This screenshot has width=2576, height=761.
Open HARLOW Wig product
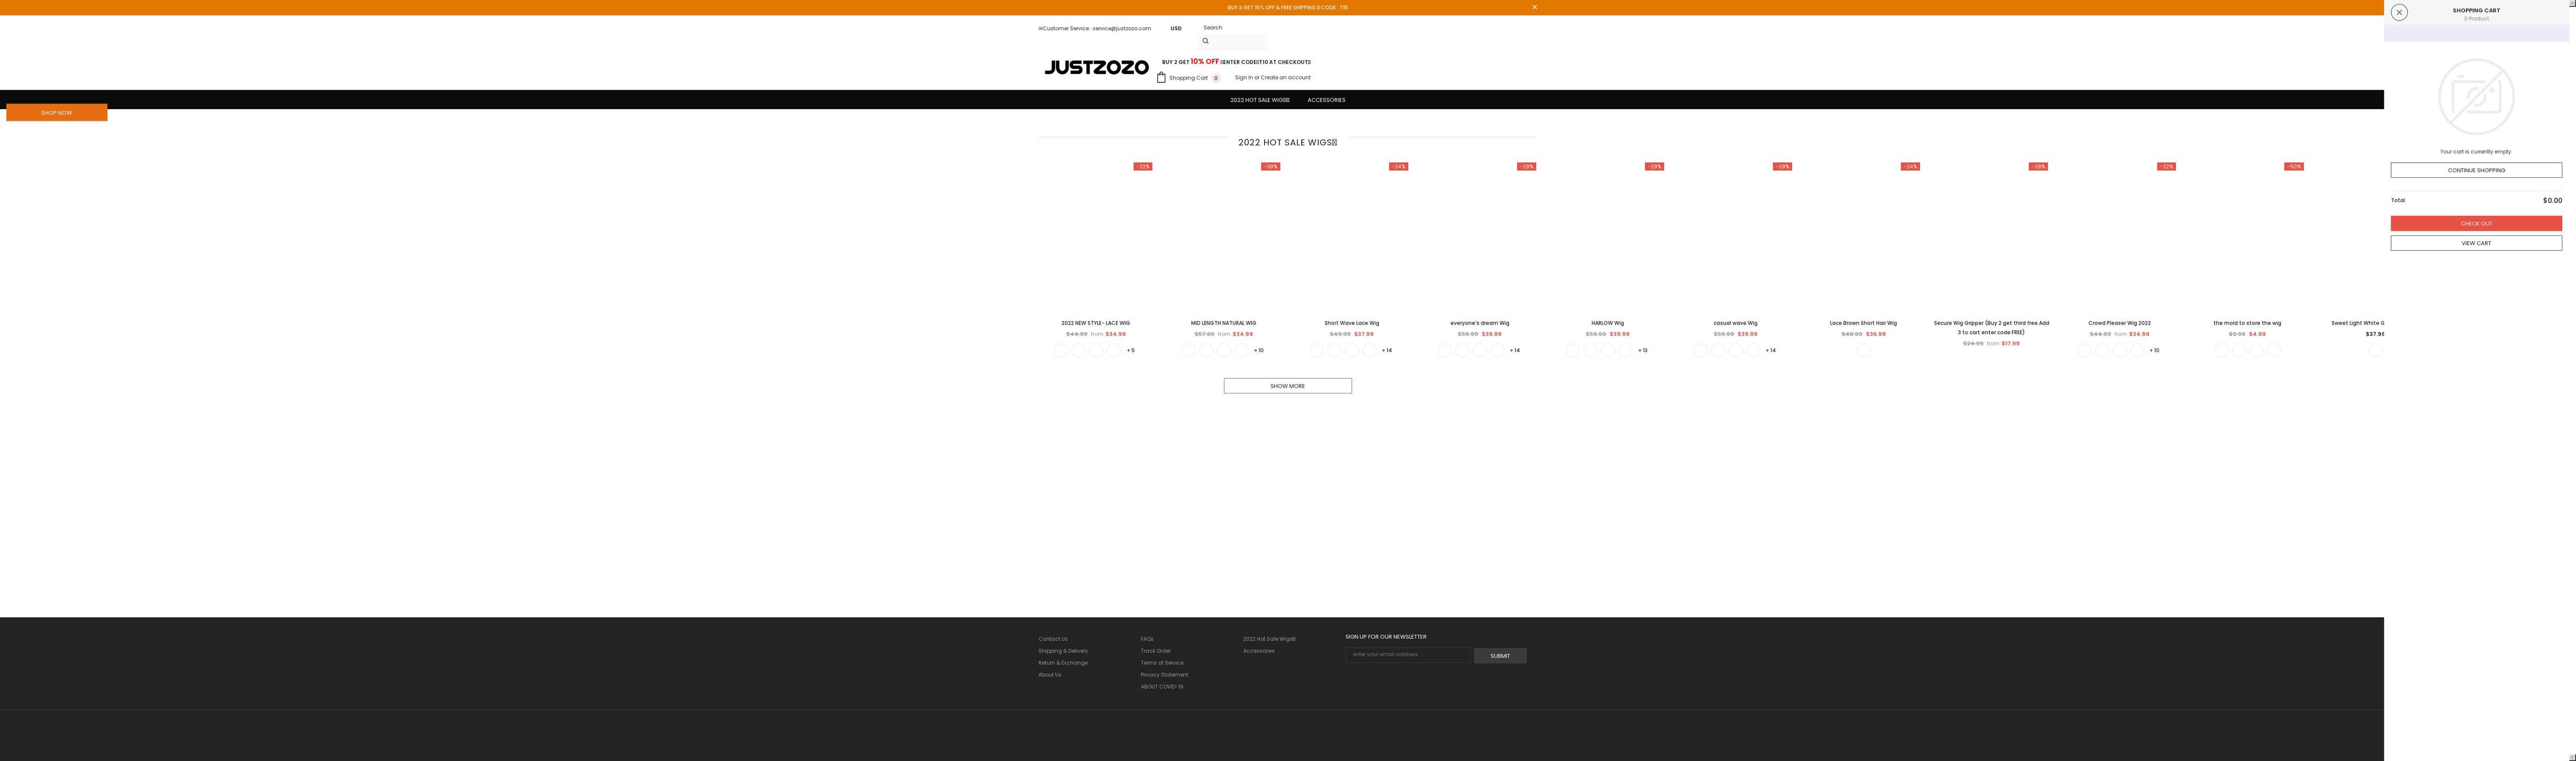pos(1607,323)
